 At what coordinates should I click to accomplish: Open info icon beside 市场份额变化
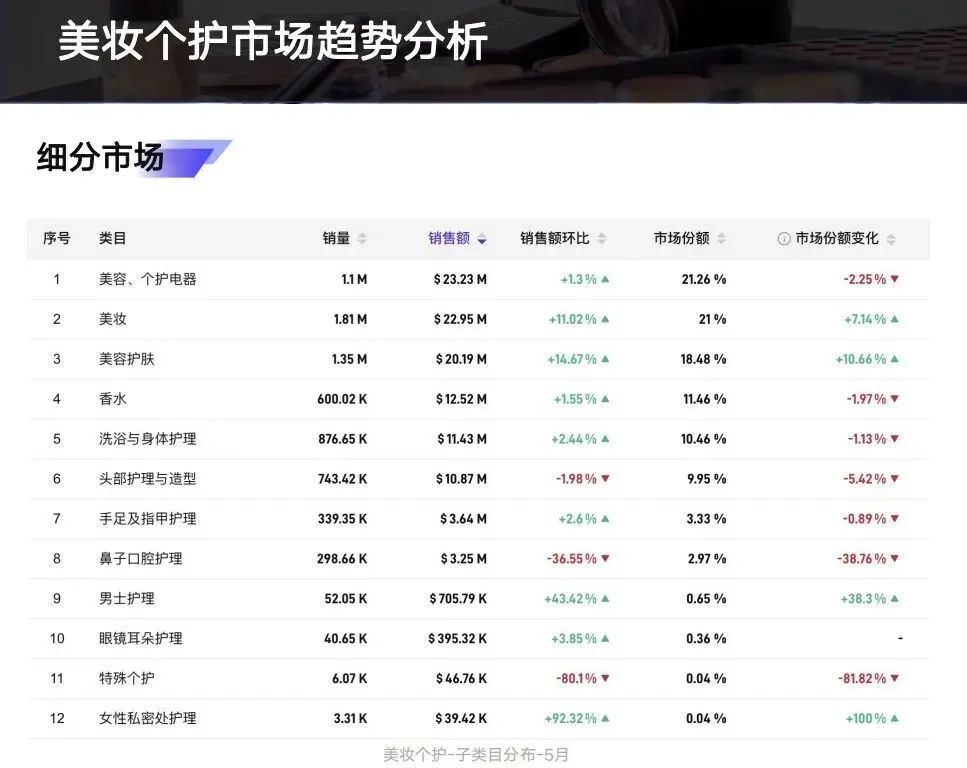click(x=784, y=239)
